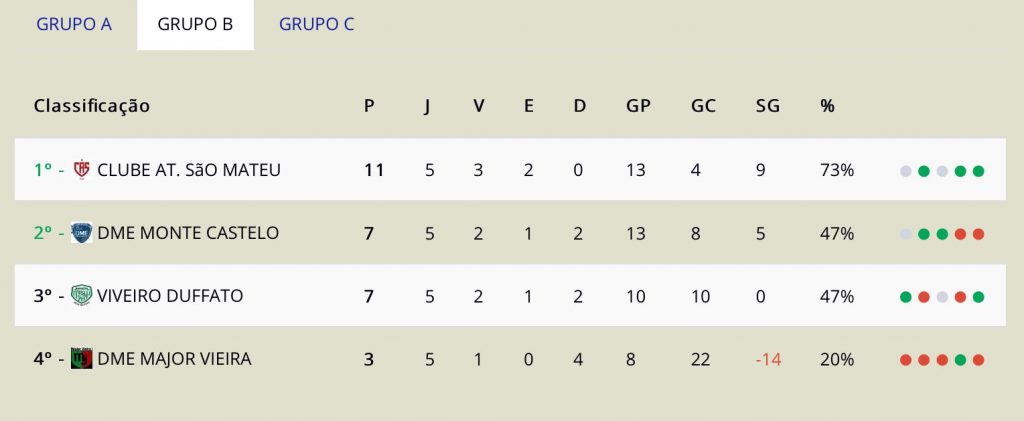Click the -14 goal difference value
This screenshot has height=421, width=1024.
pyautogui.click(x=768, y=360)
